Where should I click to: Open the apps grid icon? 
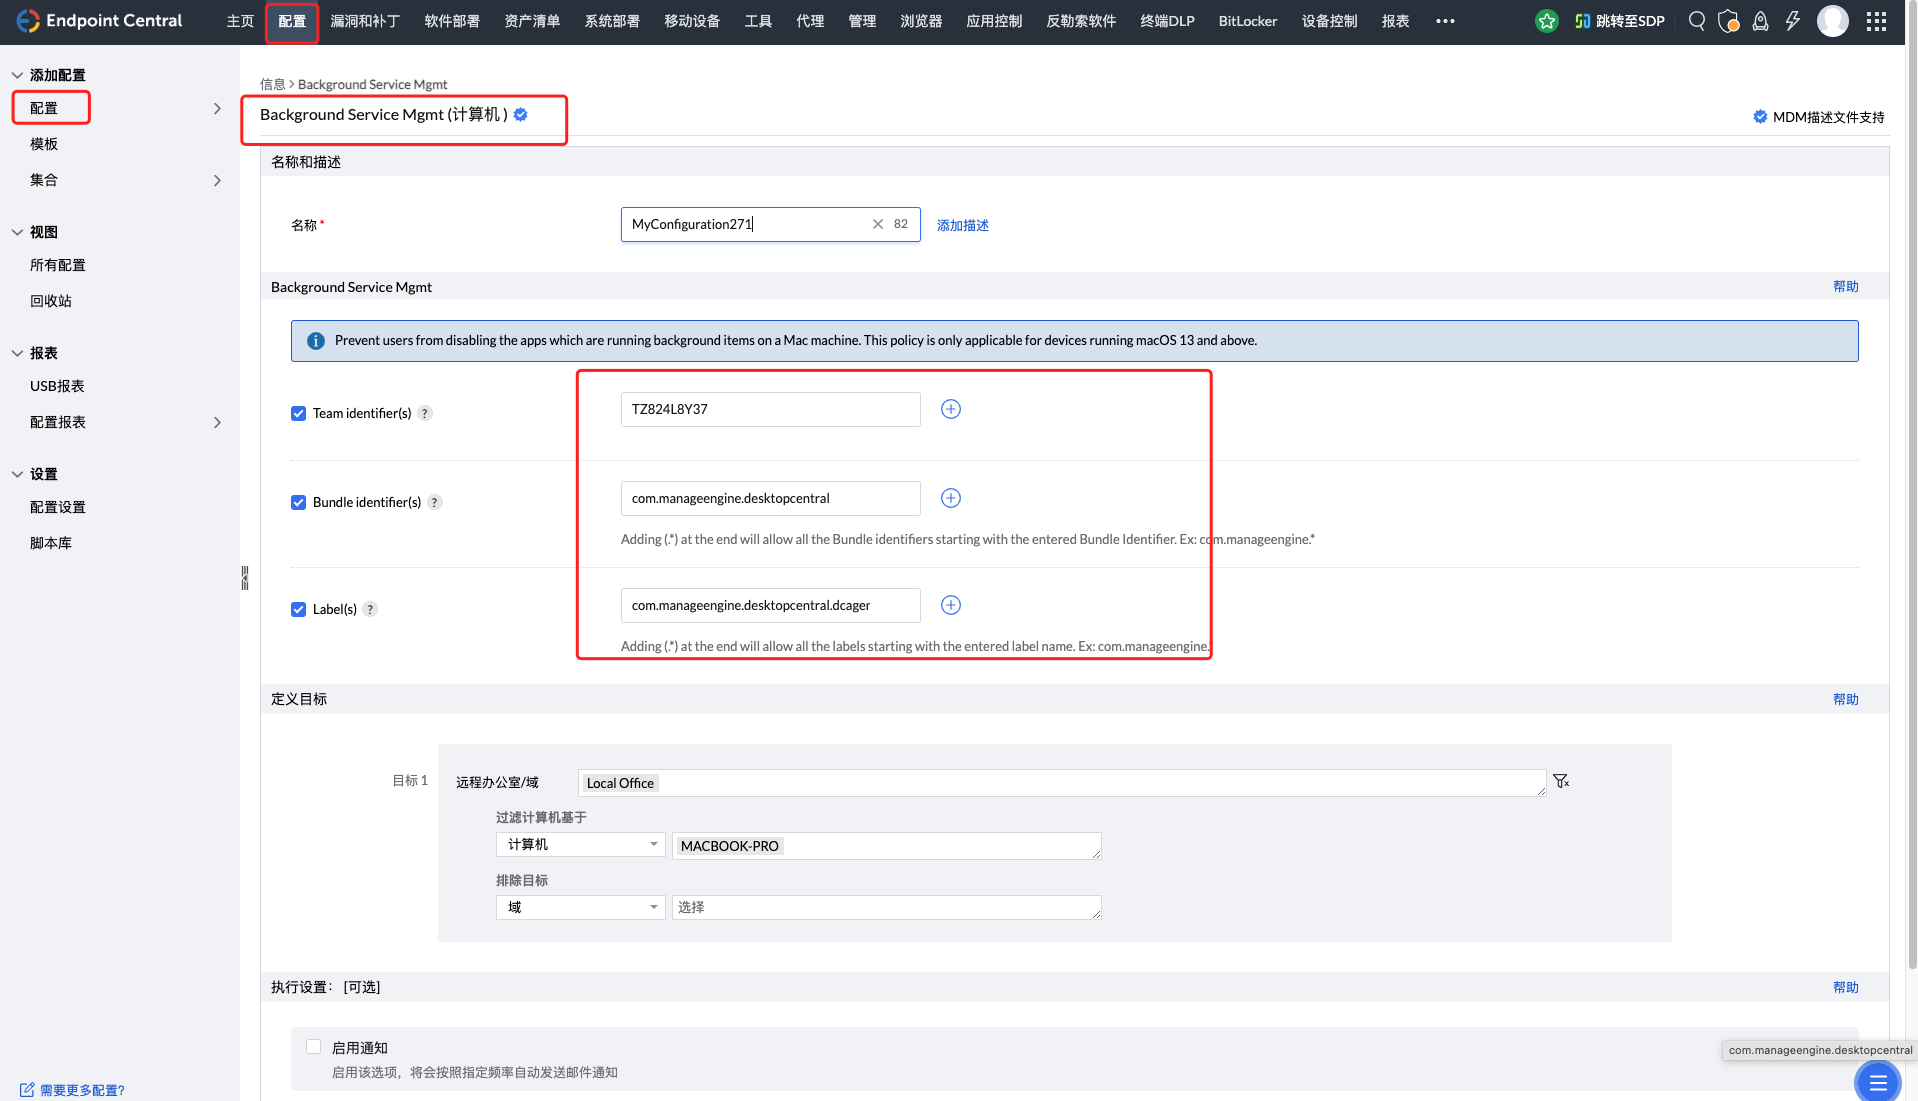point(1877,21)
